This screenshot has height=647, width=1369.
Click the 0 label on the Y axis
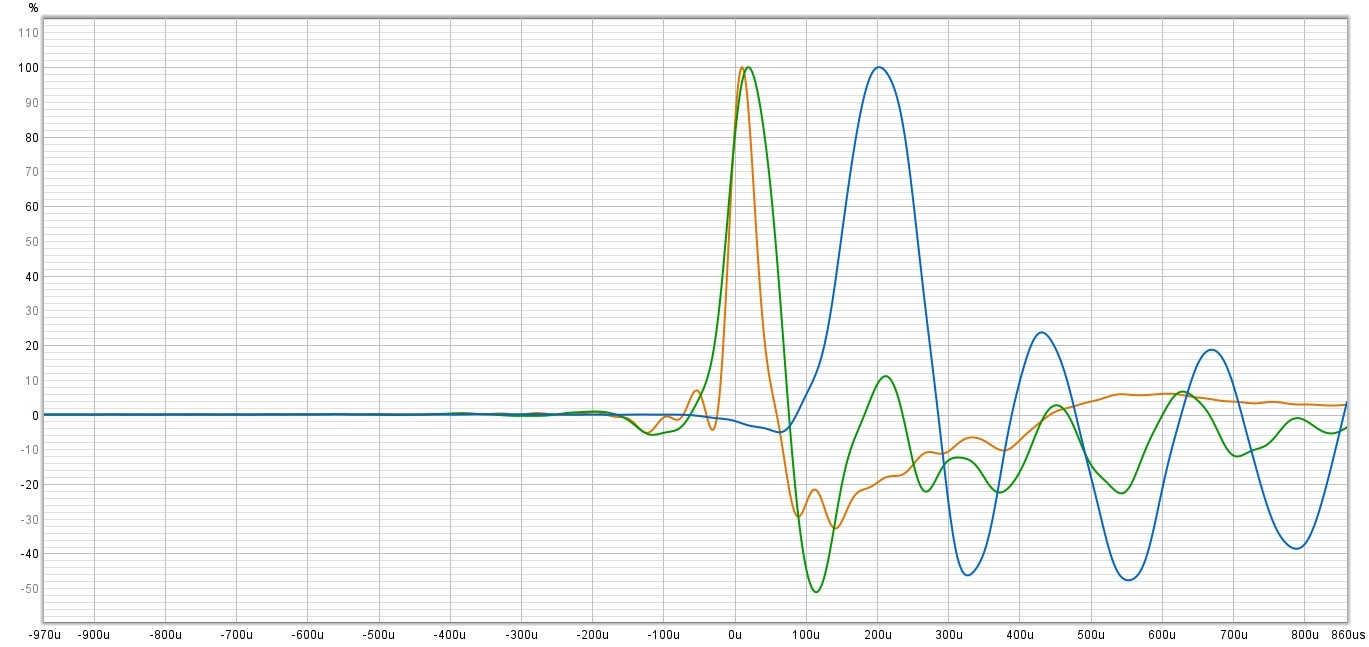34,415
